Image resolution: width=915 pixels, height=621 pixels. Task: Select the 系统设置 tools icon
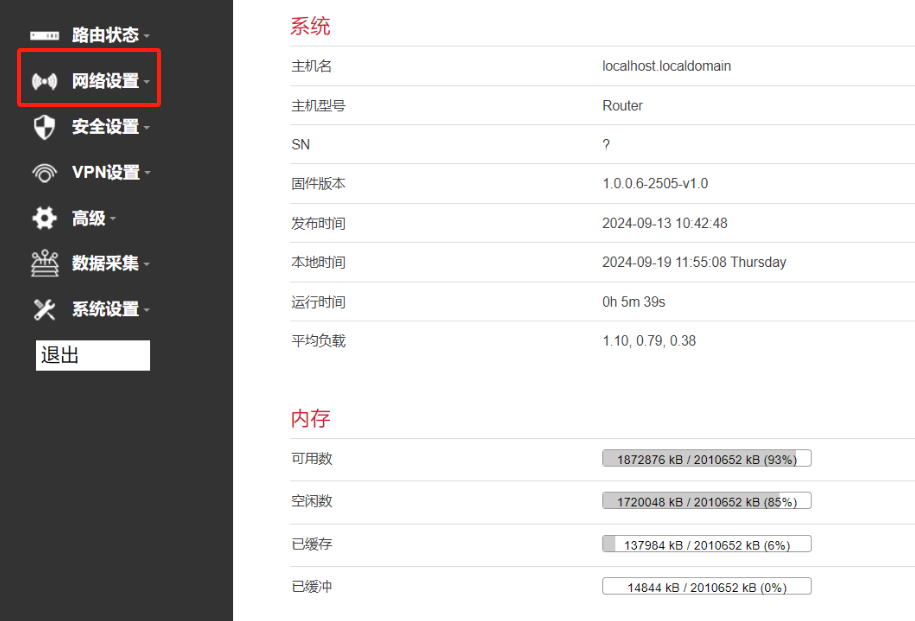point(42,309)
